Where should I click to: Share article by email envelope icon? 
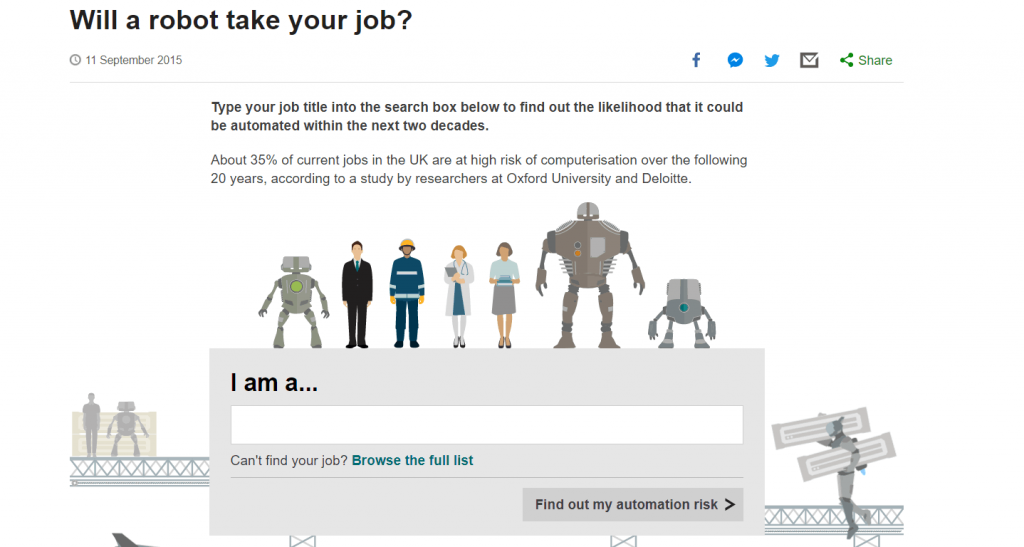(809, 60)
